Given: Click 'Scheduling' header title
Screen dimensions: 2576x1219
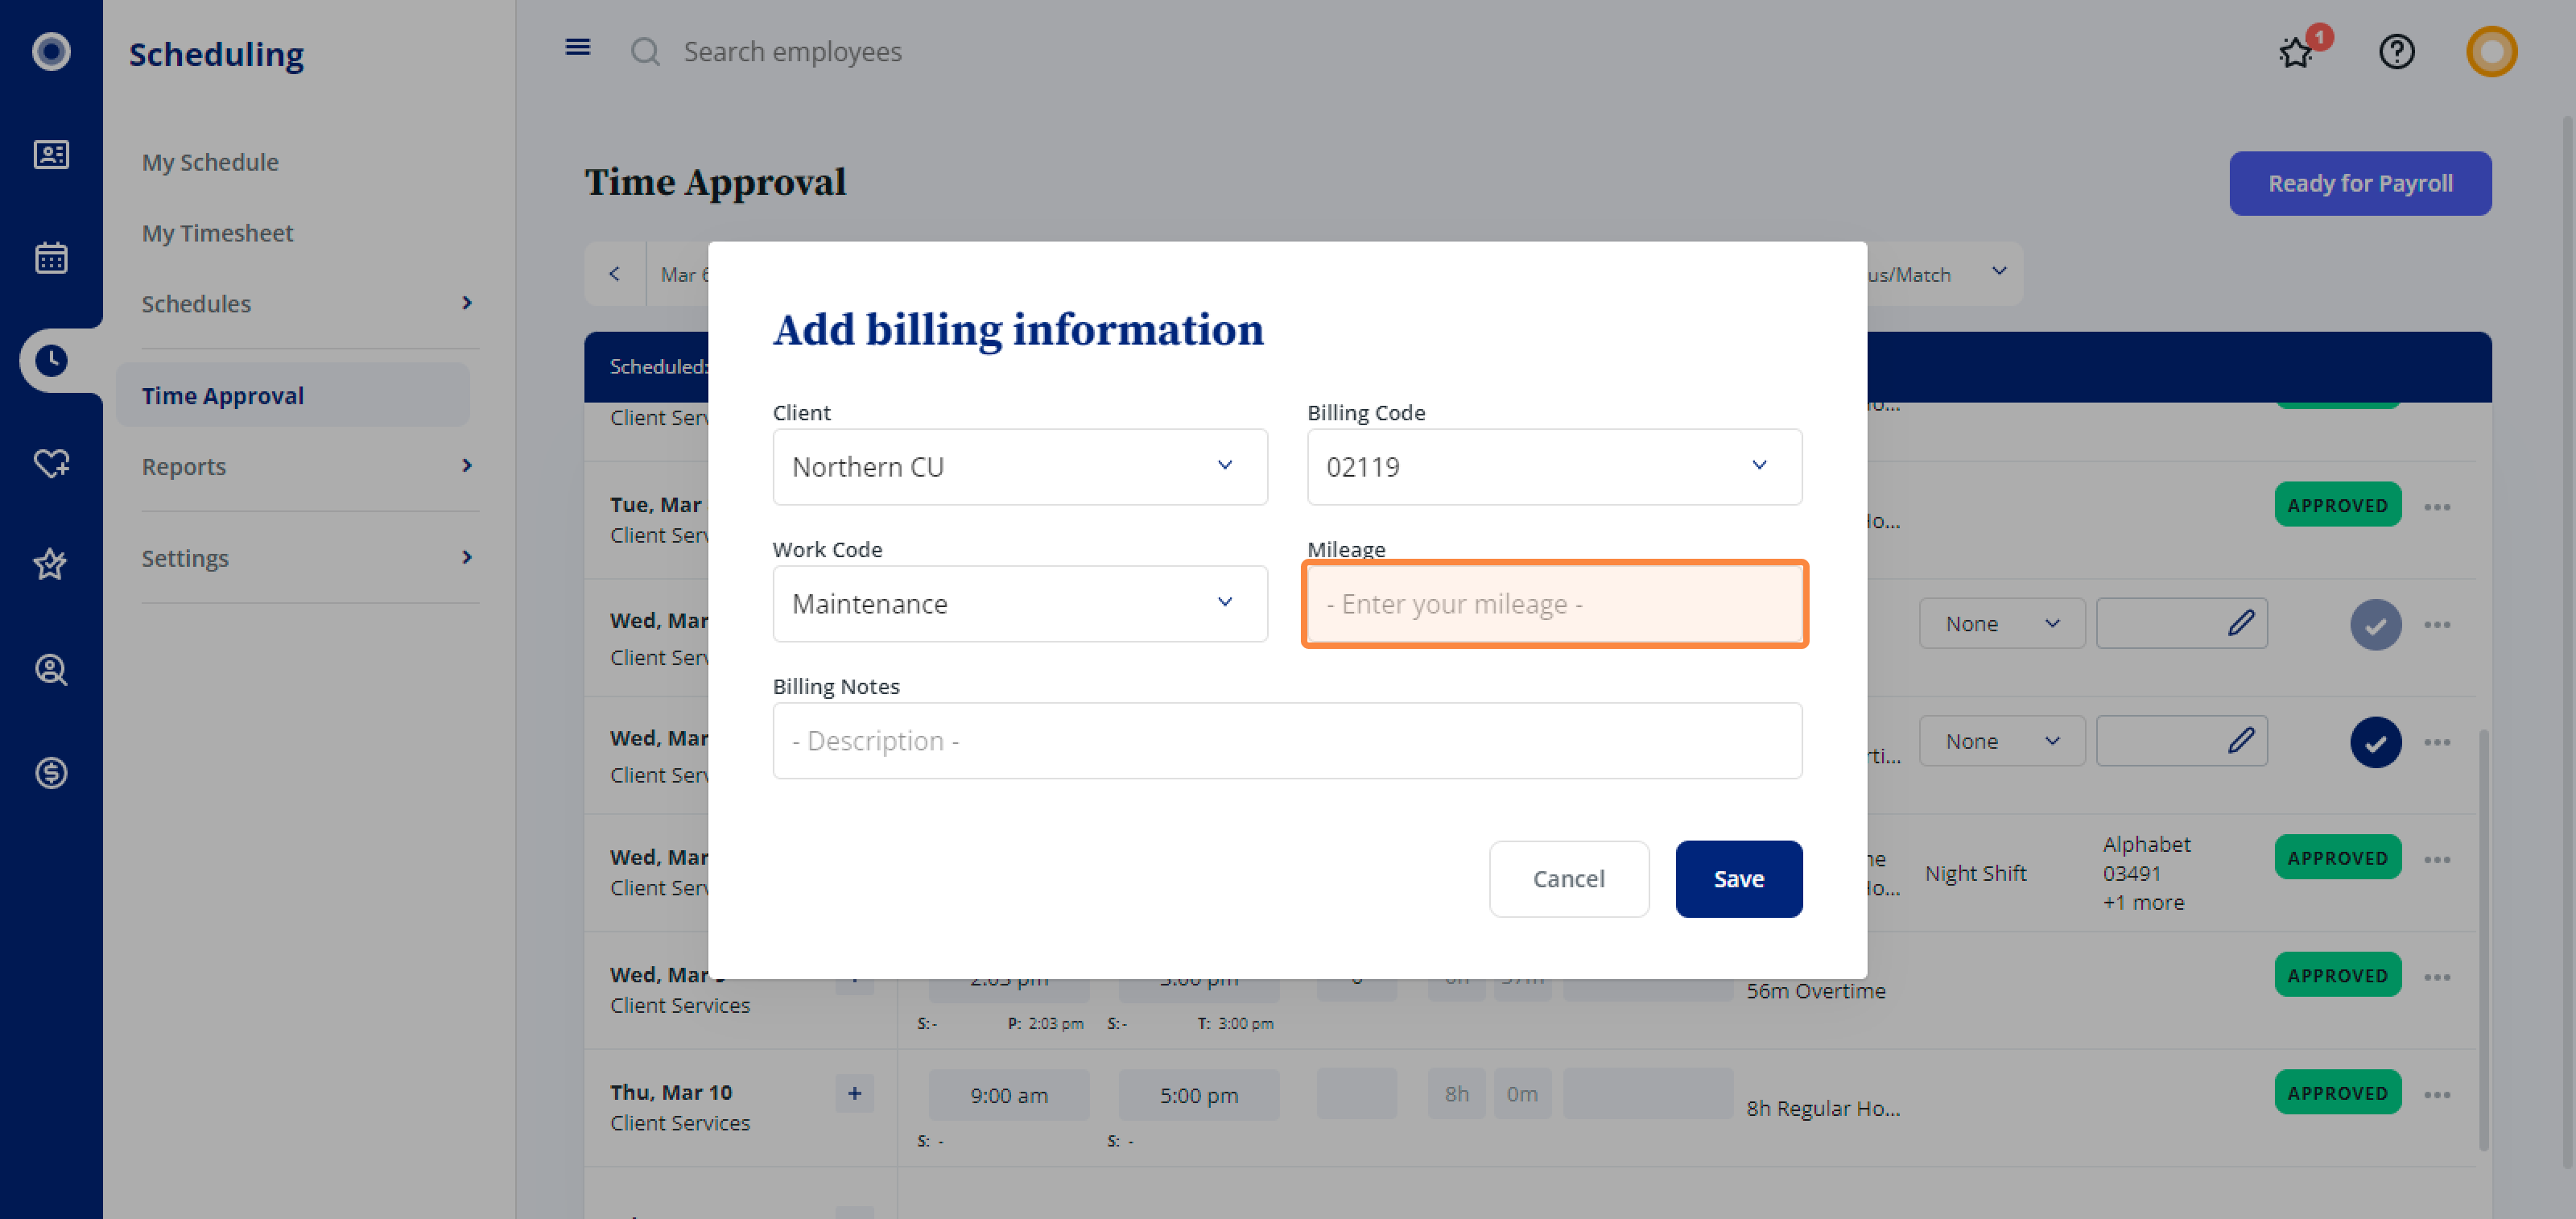Looking at the screenshot, I should coord(216,54).
